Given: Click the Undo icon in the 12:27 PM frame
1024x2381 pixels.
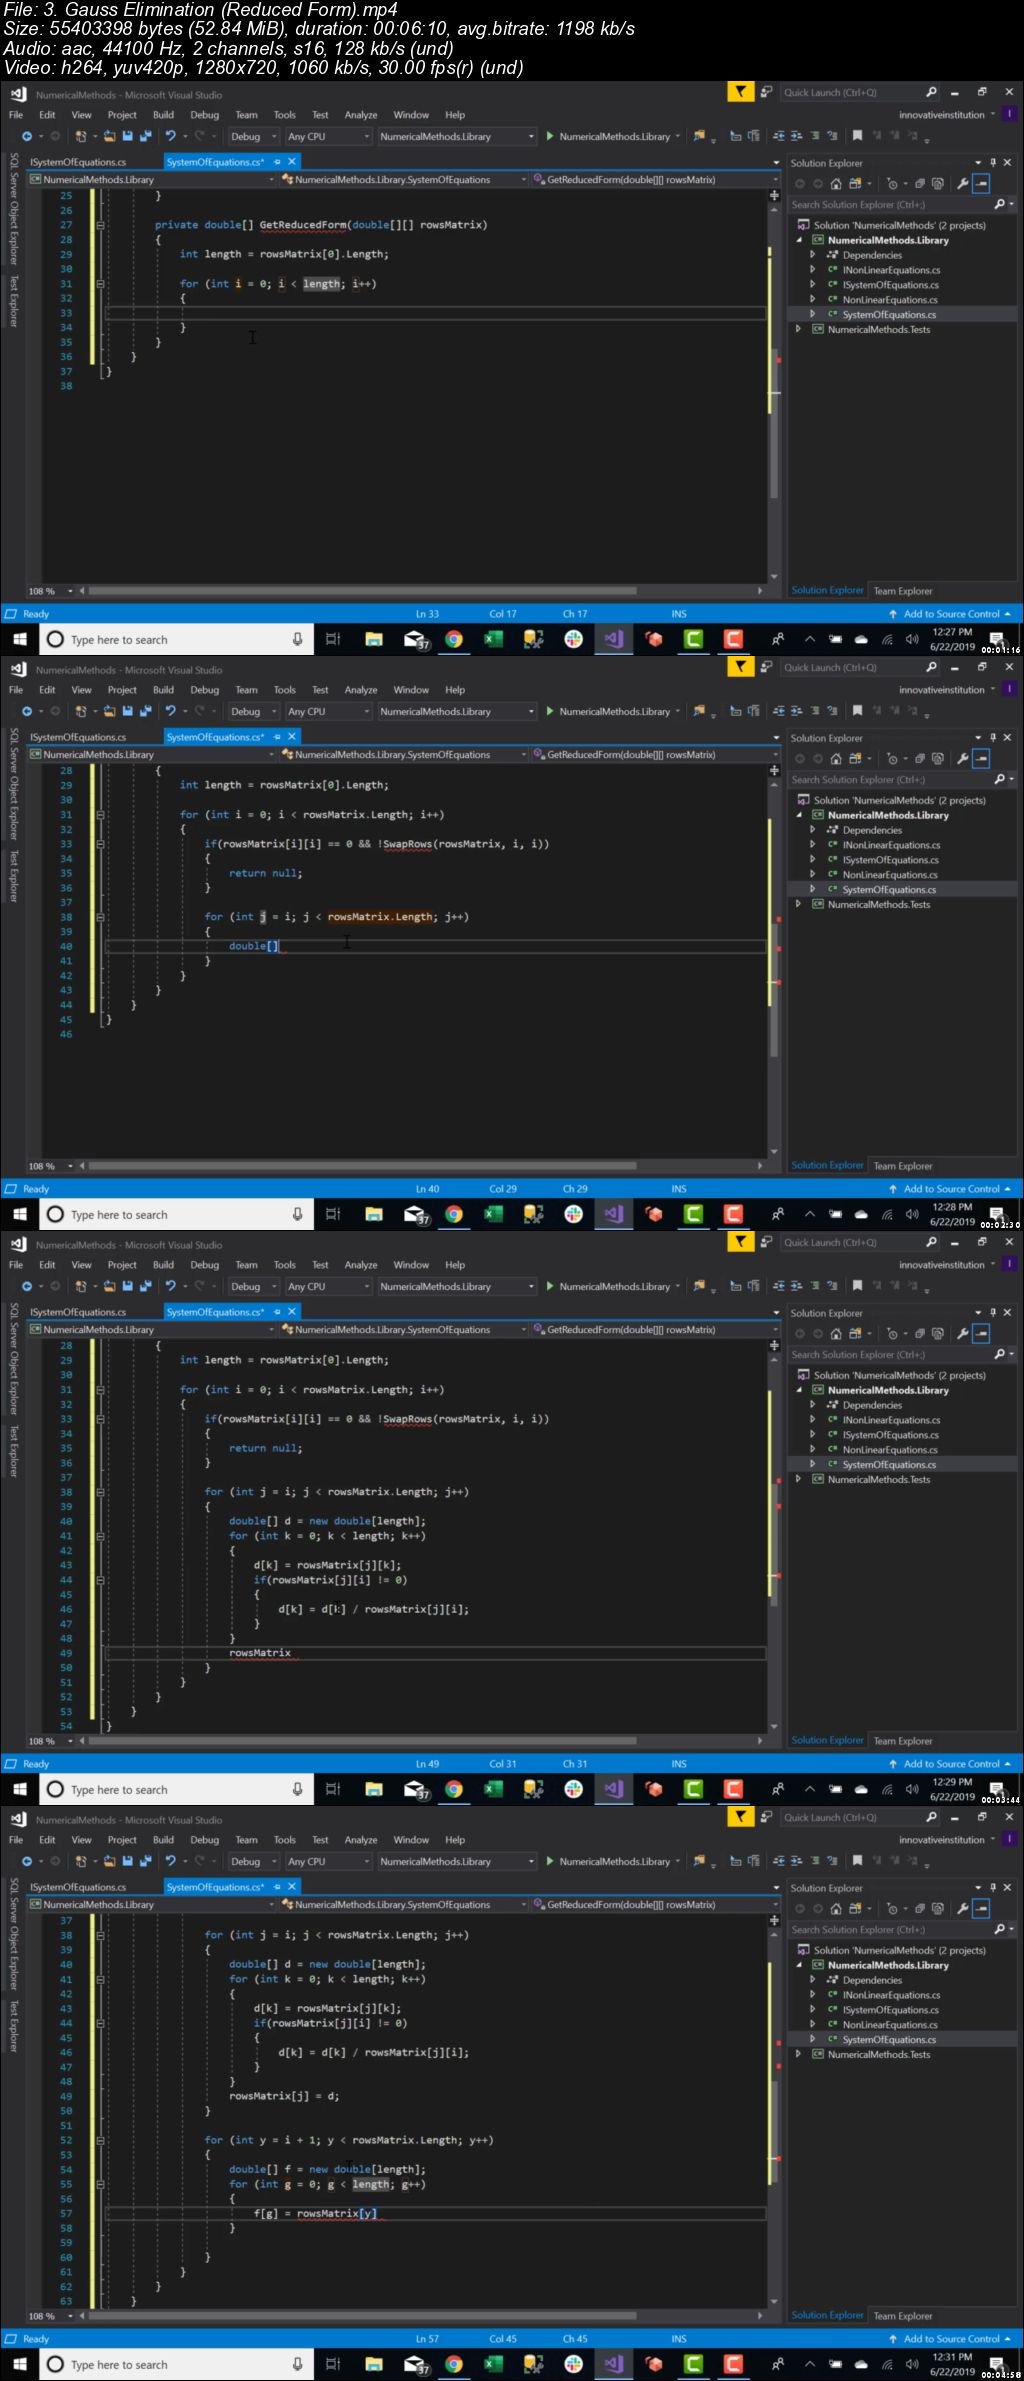Looking at the screenshot, I should click(171, 137).
